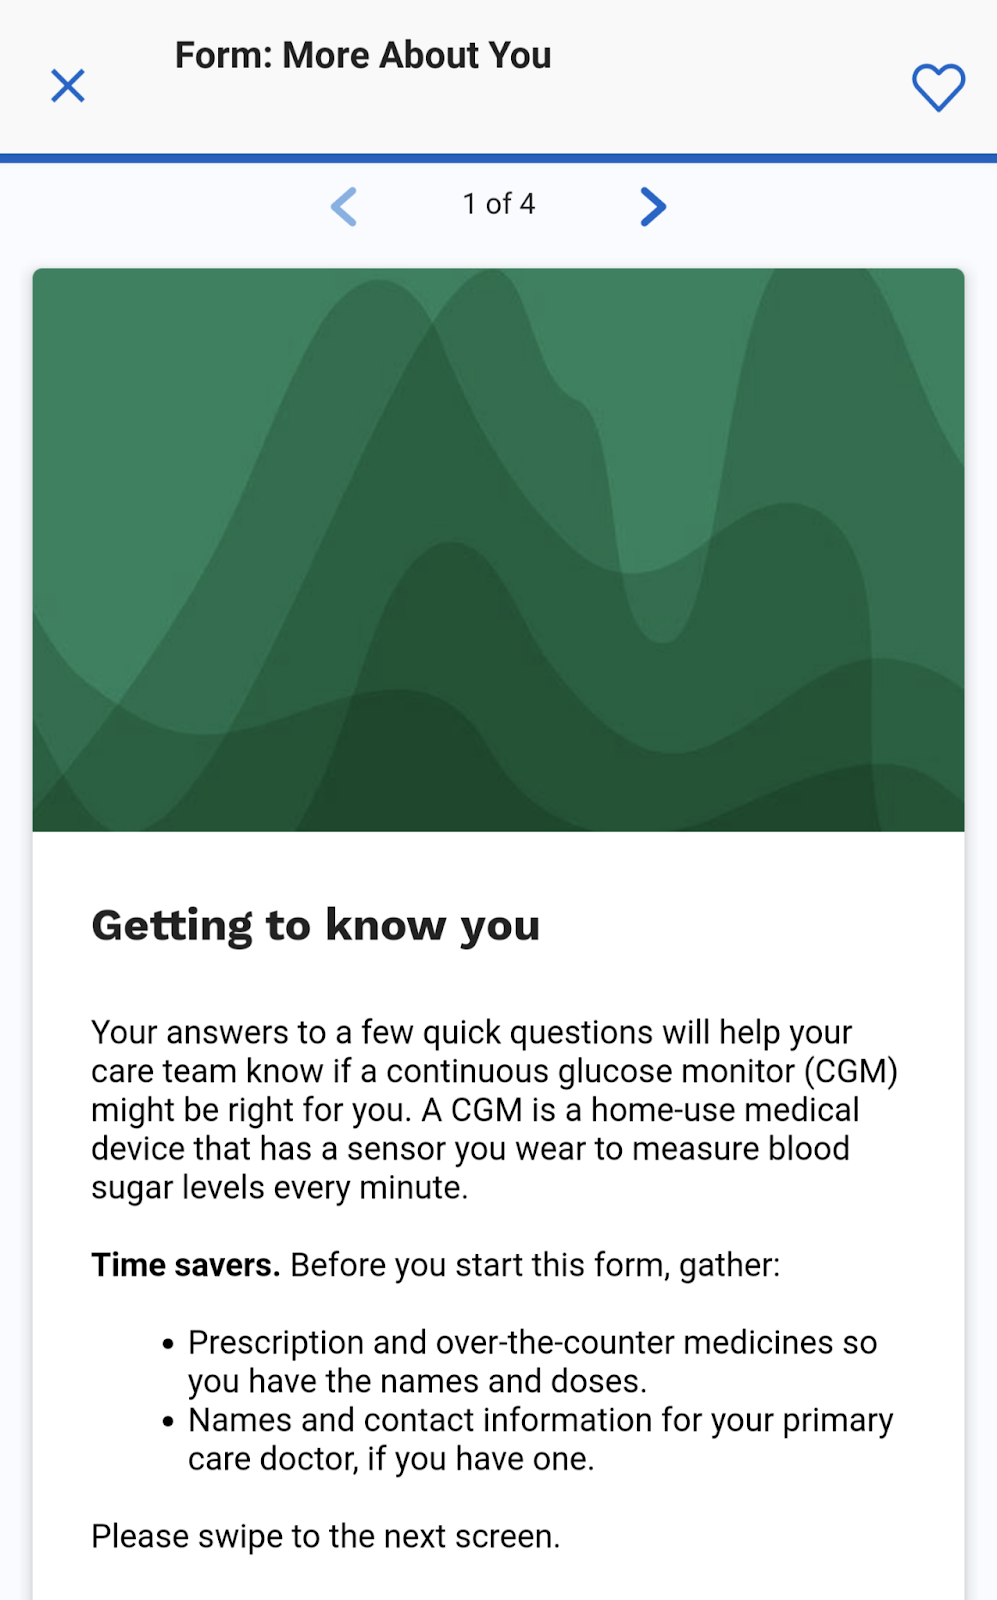
Task: Select the "Form: More About You" title
Action: (363, 56)
